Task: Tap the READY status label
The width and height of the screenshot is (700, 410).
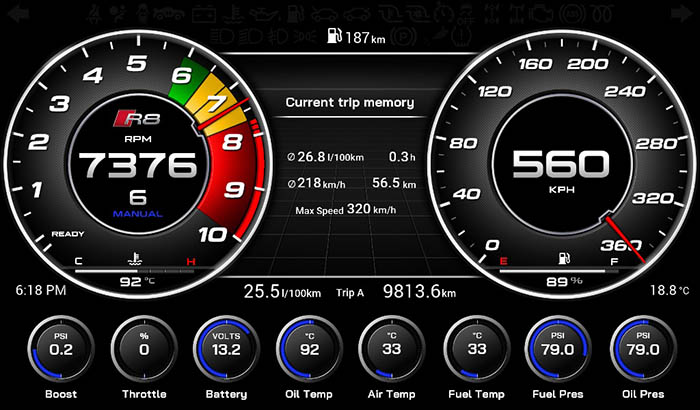Action: pos(68,234)
